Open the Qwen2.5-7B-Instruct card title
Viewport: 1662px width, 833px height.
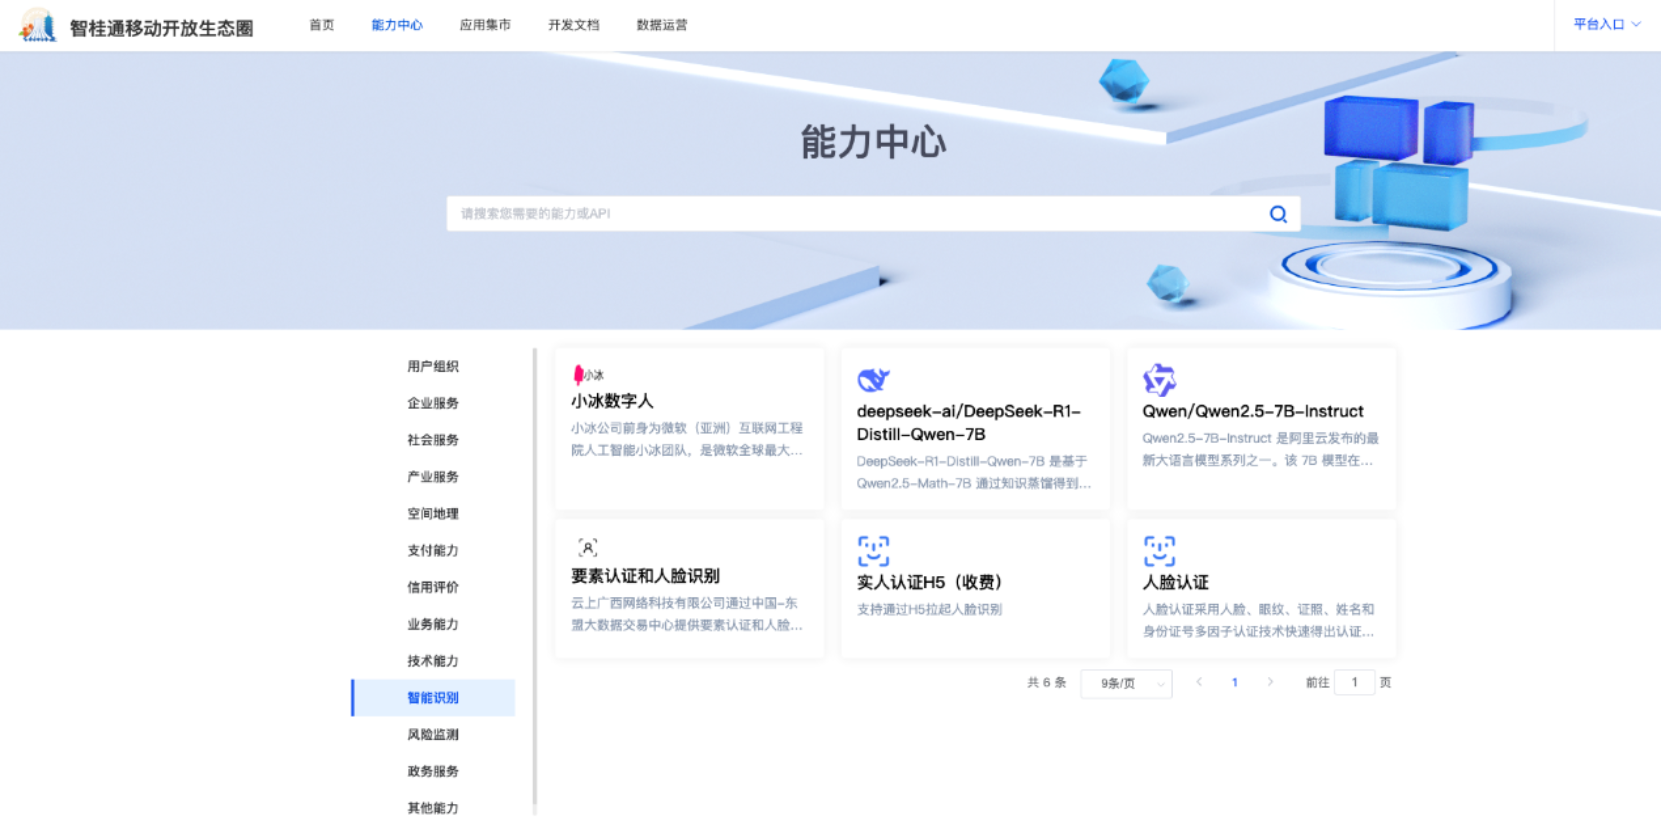(x=1253, y=412)
